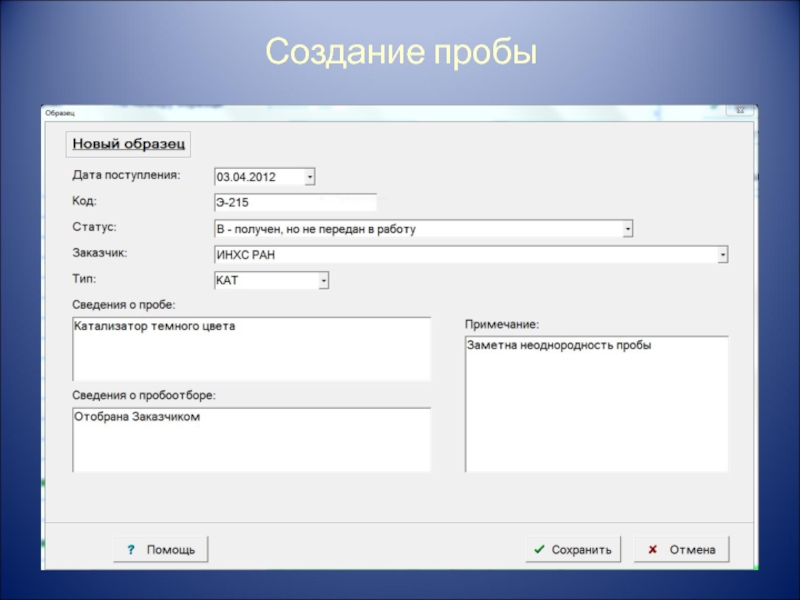800x600 pixels.
Task: Click the green checkmark Save icon
Action: pyautogui.click(x=539, y=550)
